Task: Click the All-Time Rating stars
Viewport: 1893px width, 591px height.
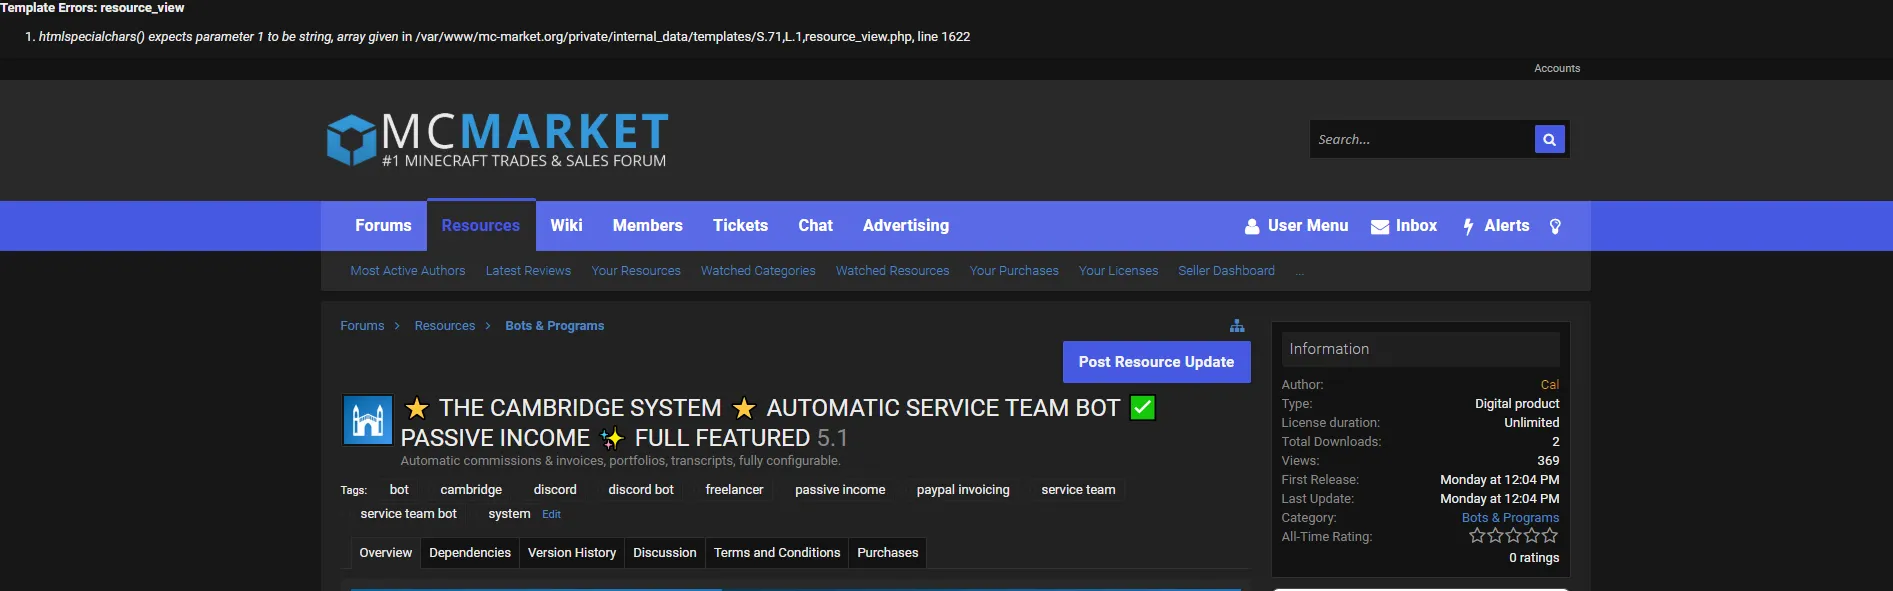Action: click(x=1514, y=536)
